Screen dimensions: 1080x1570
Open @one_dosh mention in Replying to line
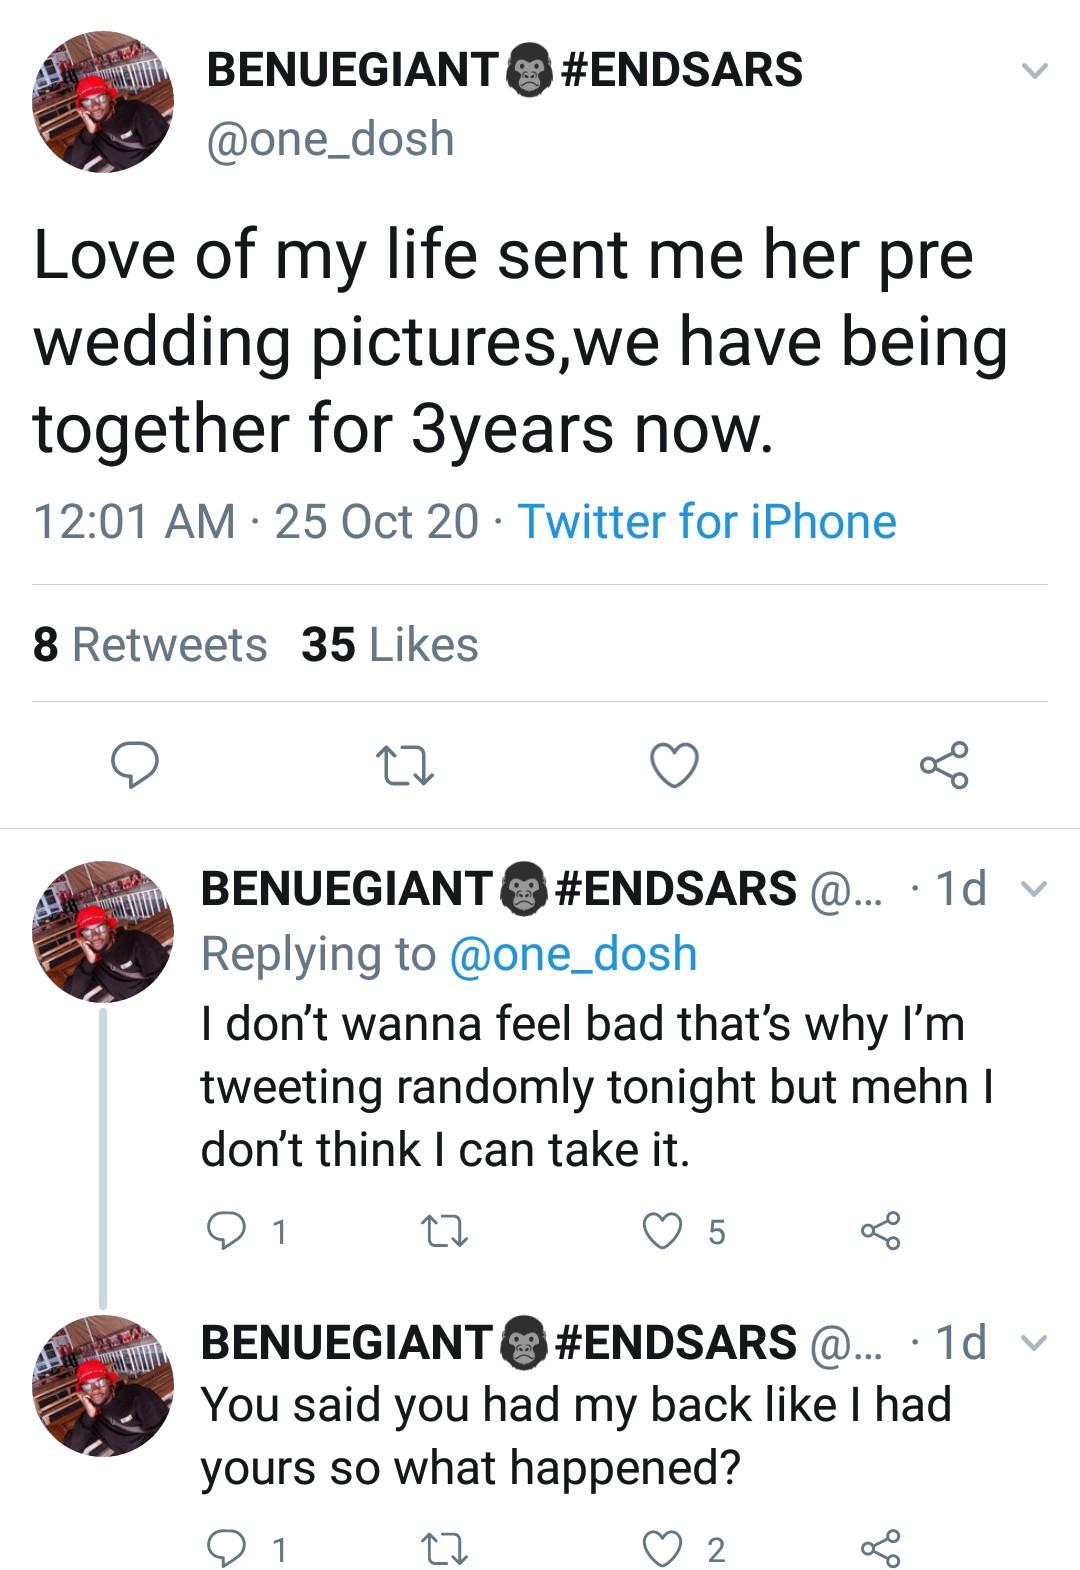pos(573,953)
